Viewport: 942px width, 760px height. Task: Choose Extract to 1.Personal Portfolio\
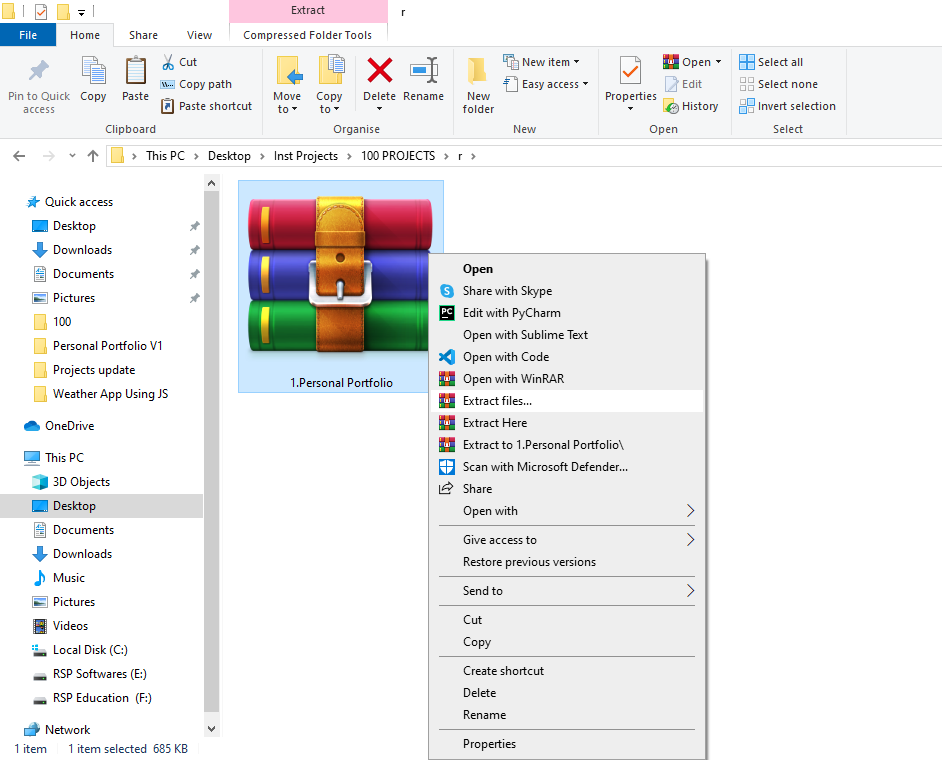[x=567, y=445]
